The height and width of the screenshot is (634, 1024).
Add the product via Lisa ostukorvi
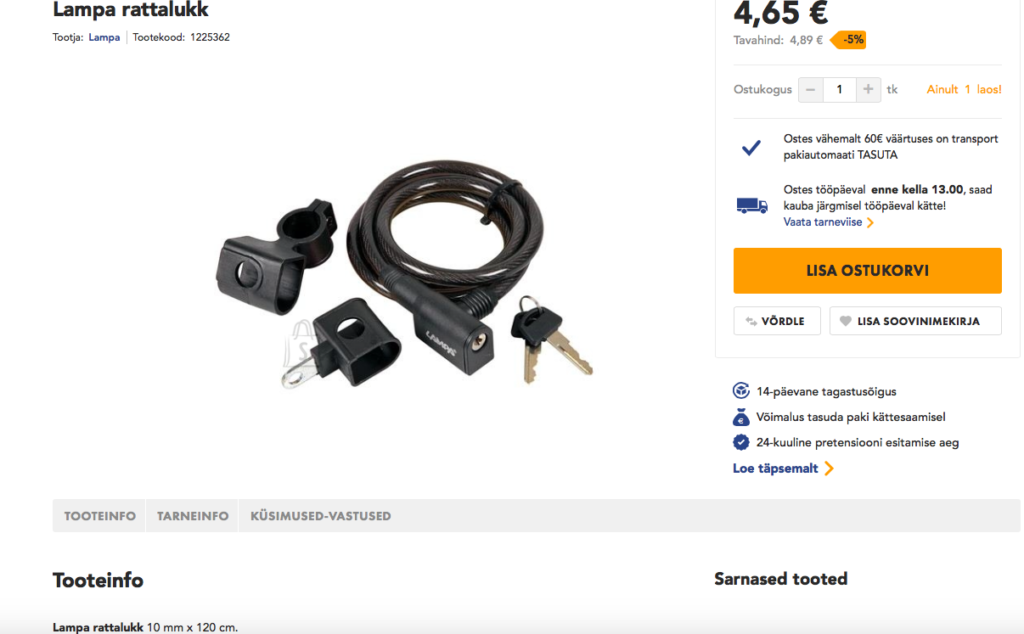[x=867, y=270]
